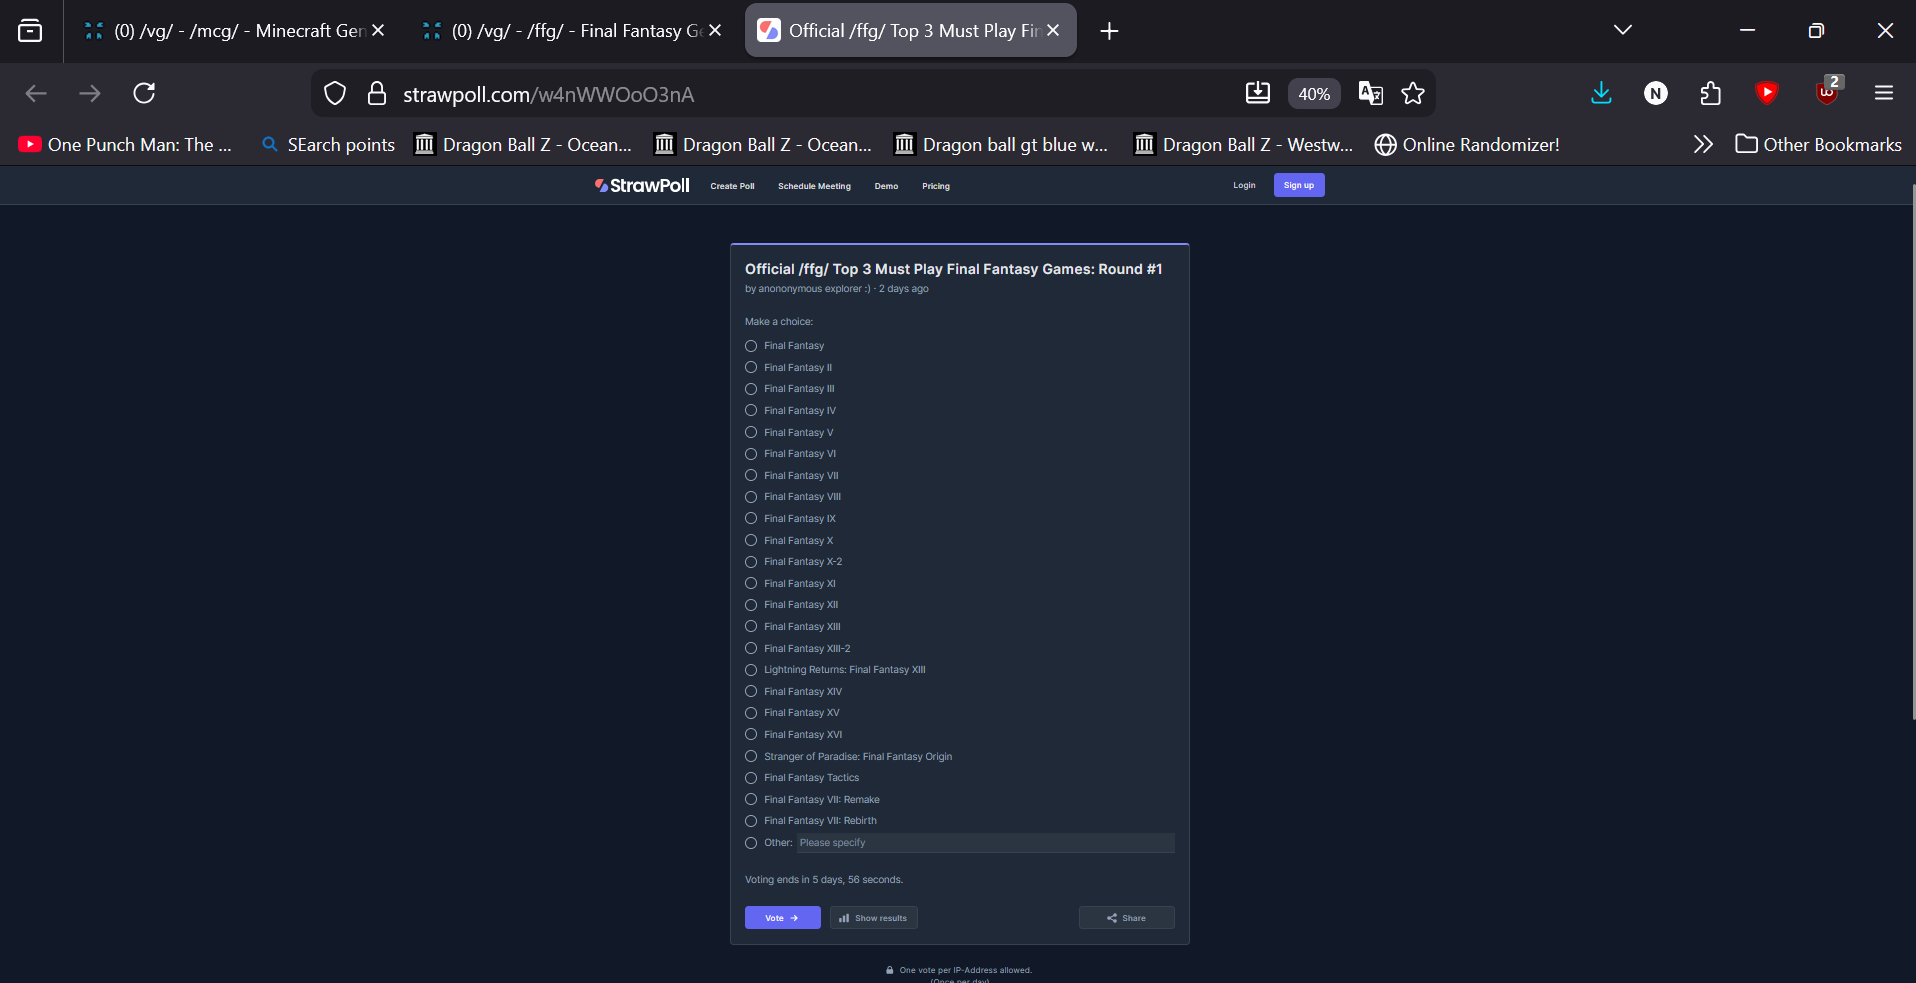Click the browser Forward arrow
Viewport: 1916px width, 983px height.
(90, 94)
